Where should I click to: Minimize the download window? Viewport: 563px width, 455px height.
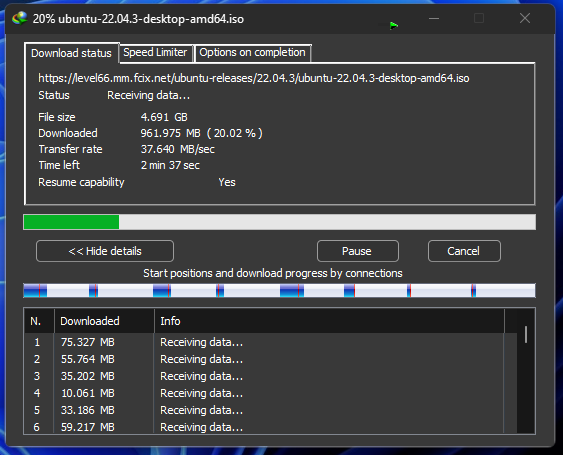(x=434, y=18)
